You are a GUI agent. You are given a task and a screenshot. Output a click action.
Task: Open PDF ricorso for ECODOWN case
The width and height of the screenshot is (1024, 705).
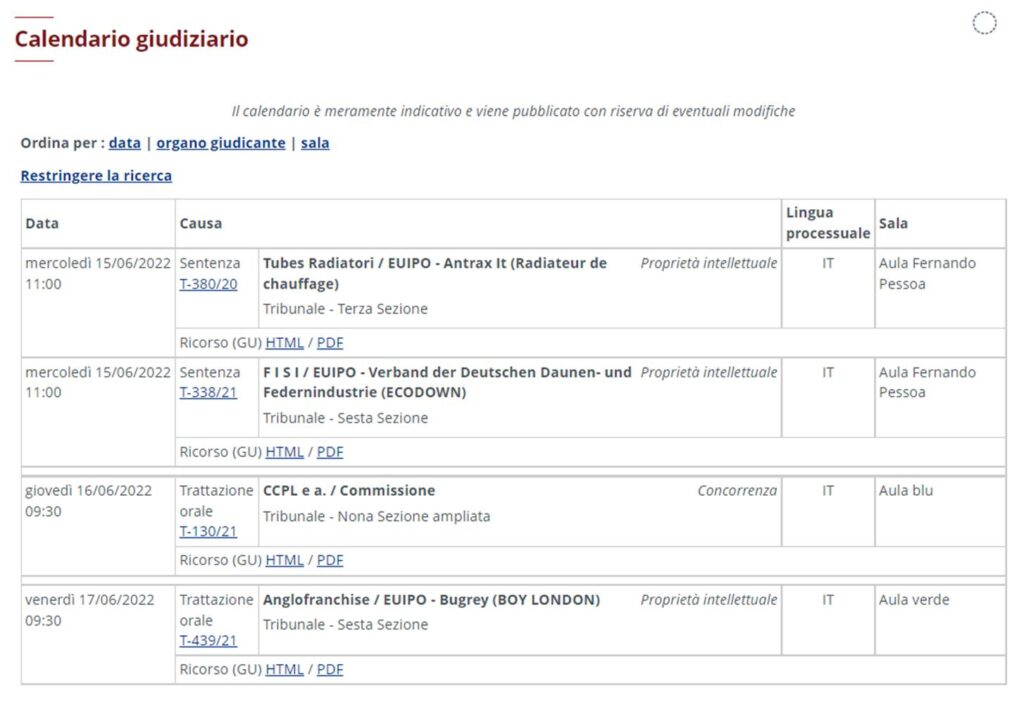[330, 452]
